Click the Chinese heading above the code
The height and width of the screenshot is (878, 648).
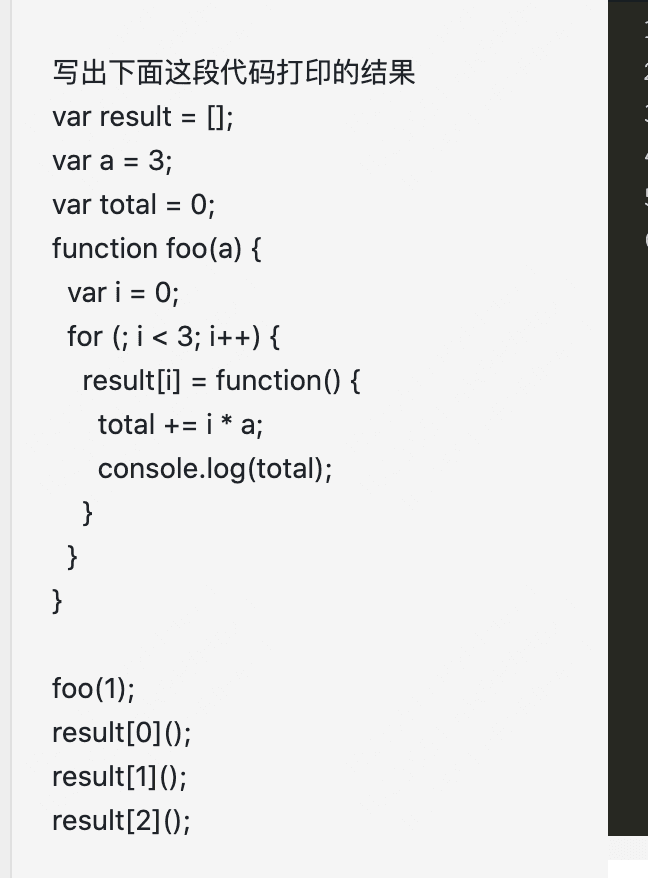coord(233,73)
